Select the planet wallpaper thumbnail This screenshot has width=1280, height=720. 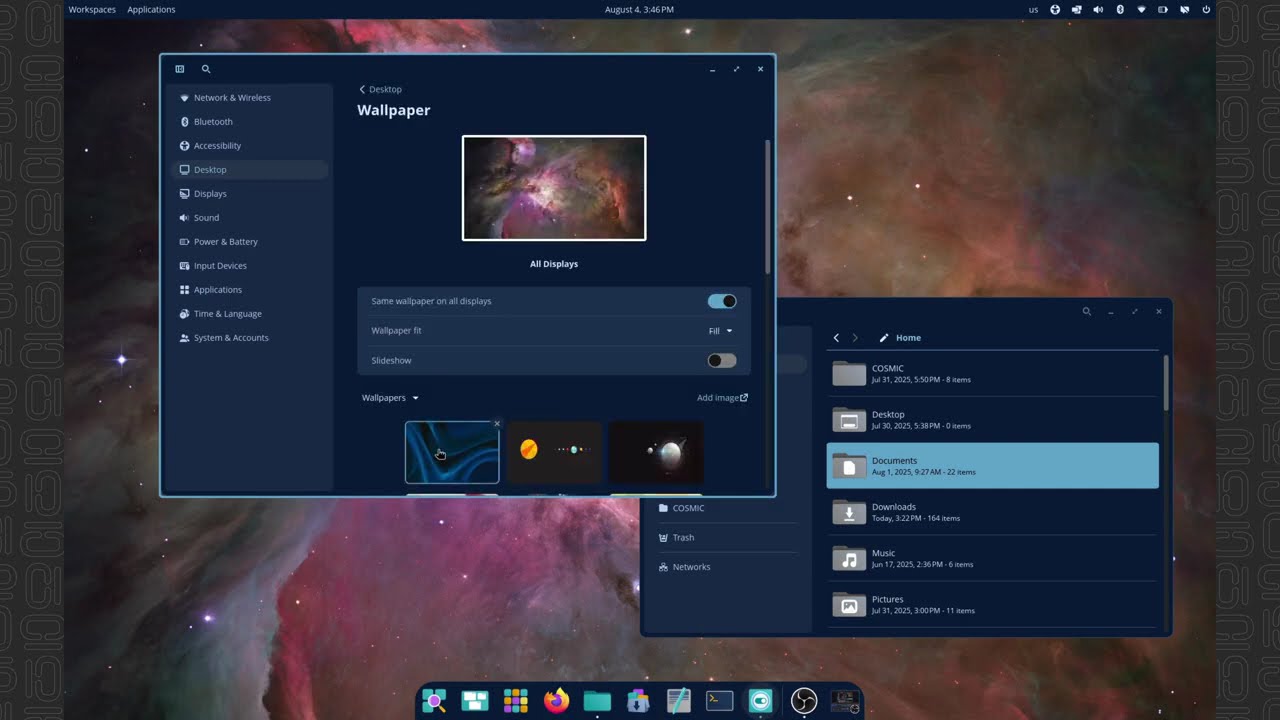click(656, 452)
